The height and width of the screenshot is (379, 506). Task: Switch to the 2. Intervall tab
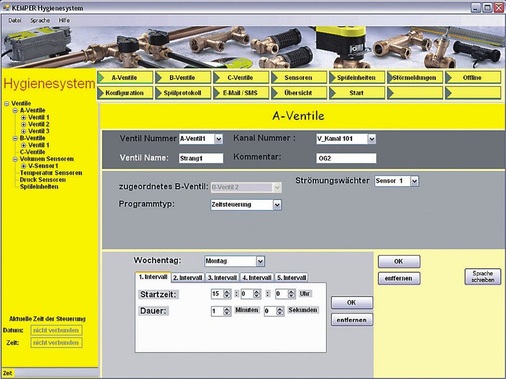coord(188,278)
